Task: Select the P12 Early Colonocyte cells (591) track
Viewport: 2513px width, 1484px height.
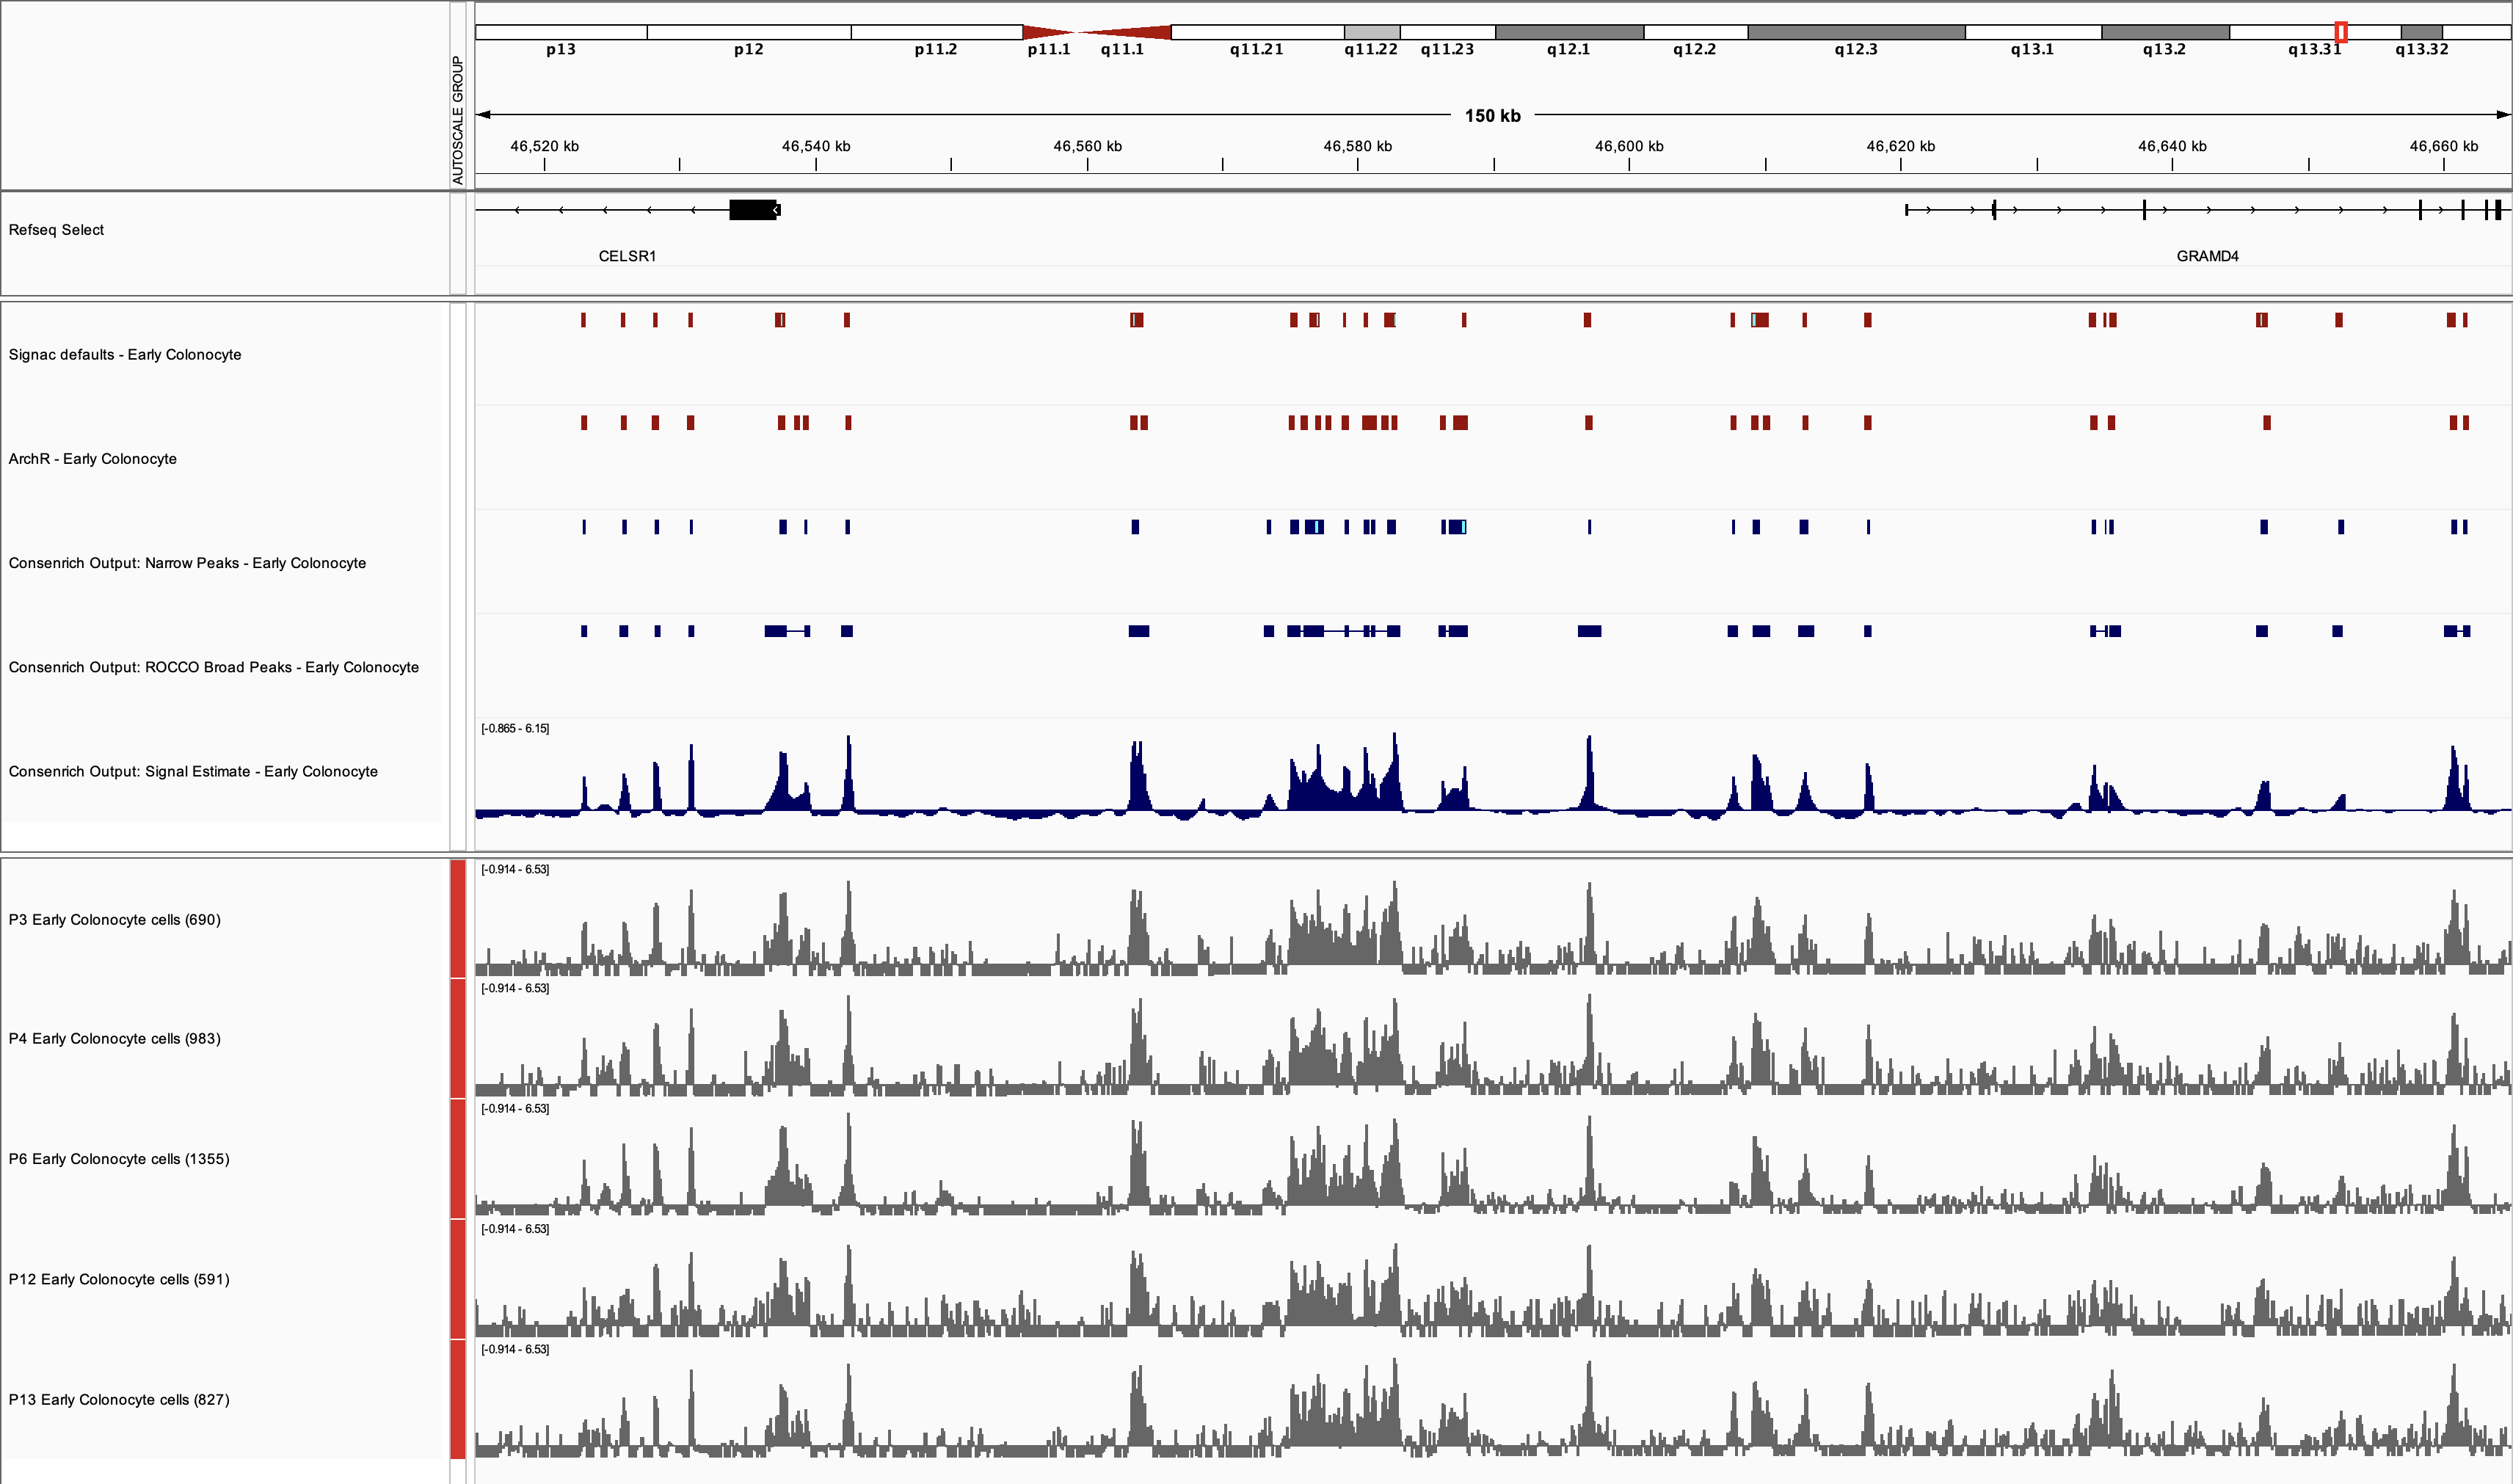Action: tap(119, 1279)
